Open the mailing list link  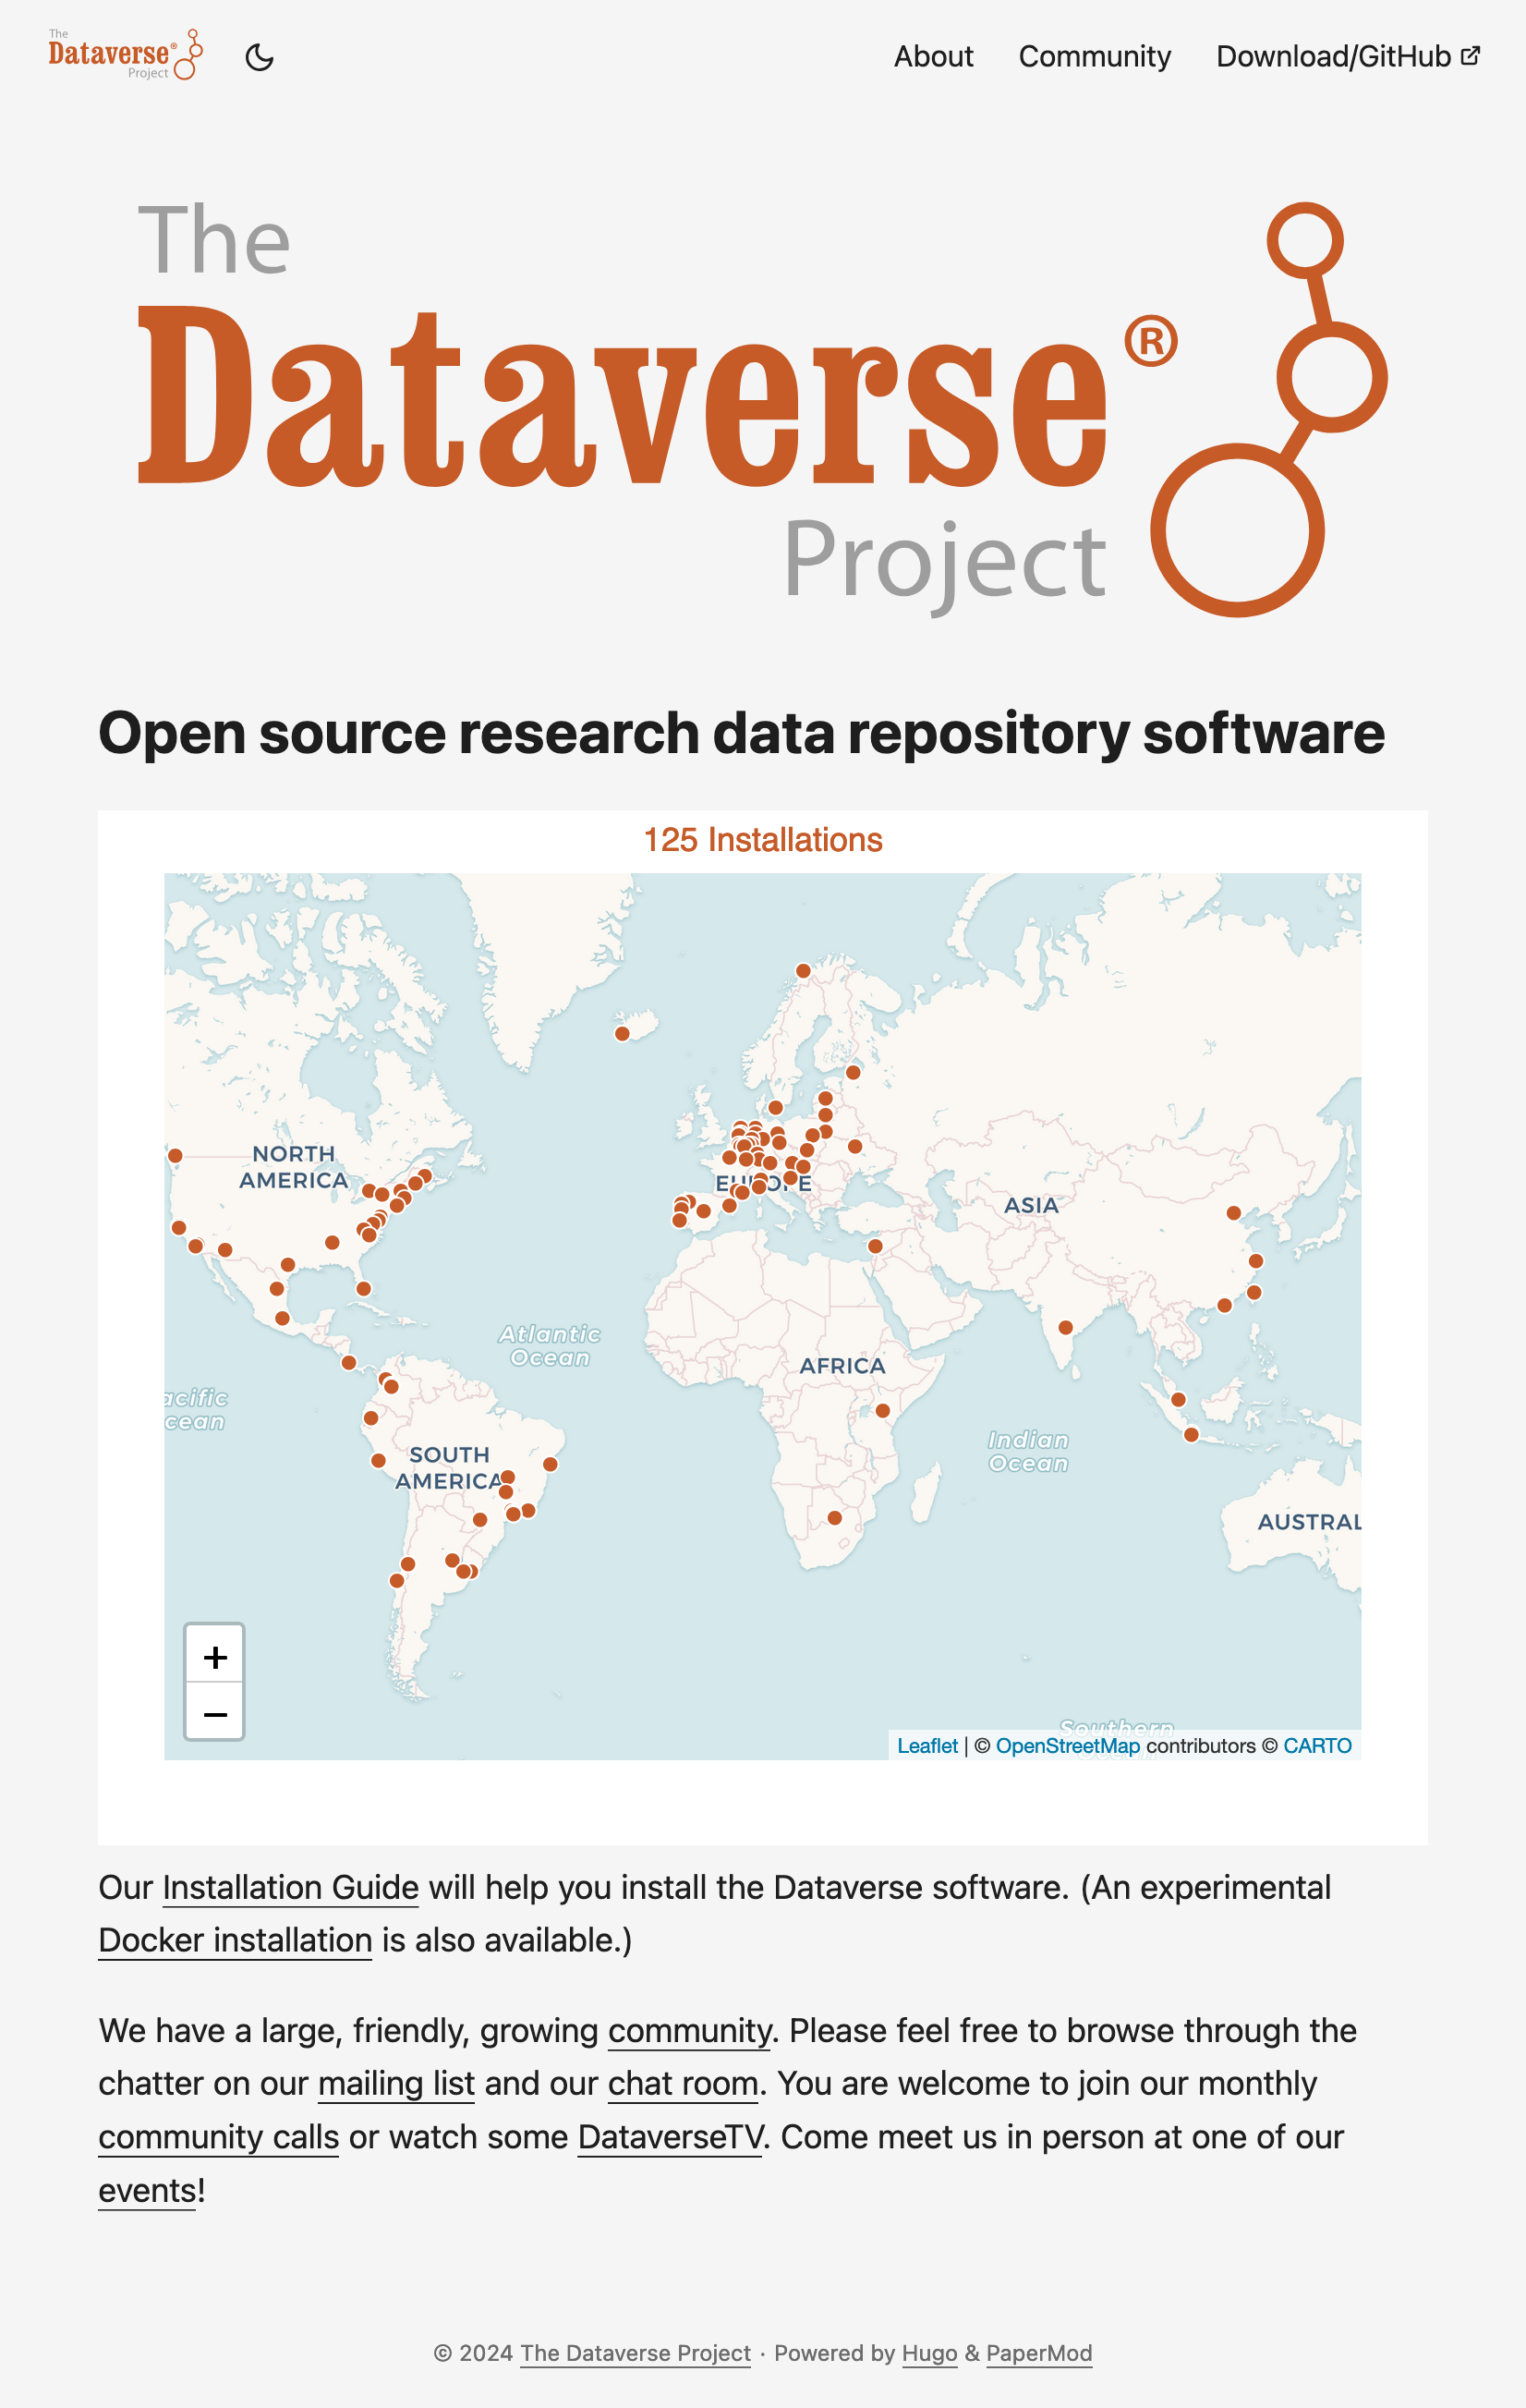[x=396, y=2084]
